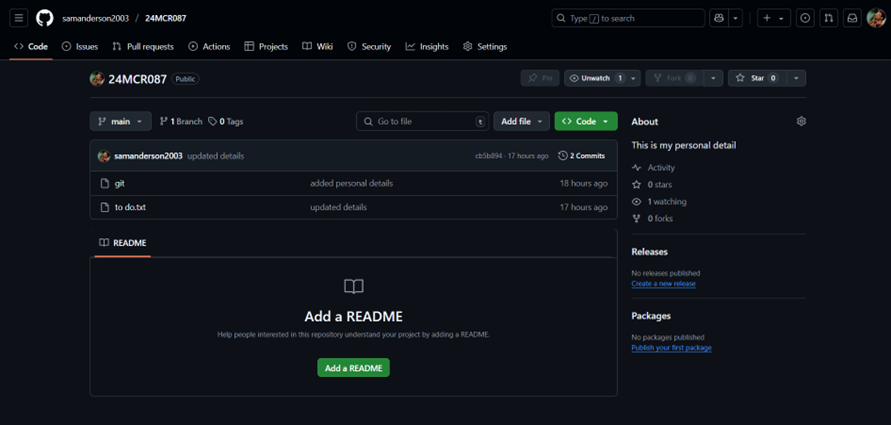891x425 pixels.
Task: Click the clock icon beside 2 Commits
Action: coord(563,156)
